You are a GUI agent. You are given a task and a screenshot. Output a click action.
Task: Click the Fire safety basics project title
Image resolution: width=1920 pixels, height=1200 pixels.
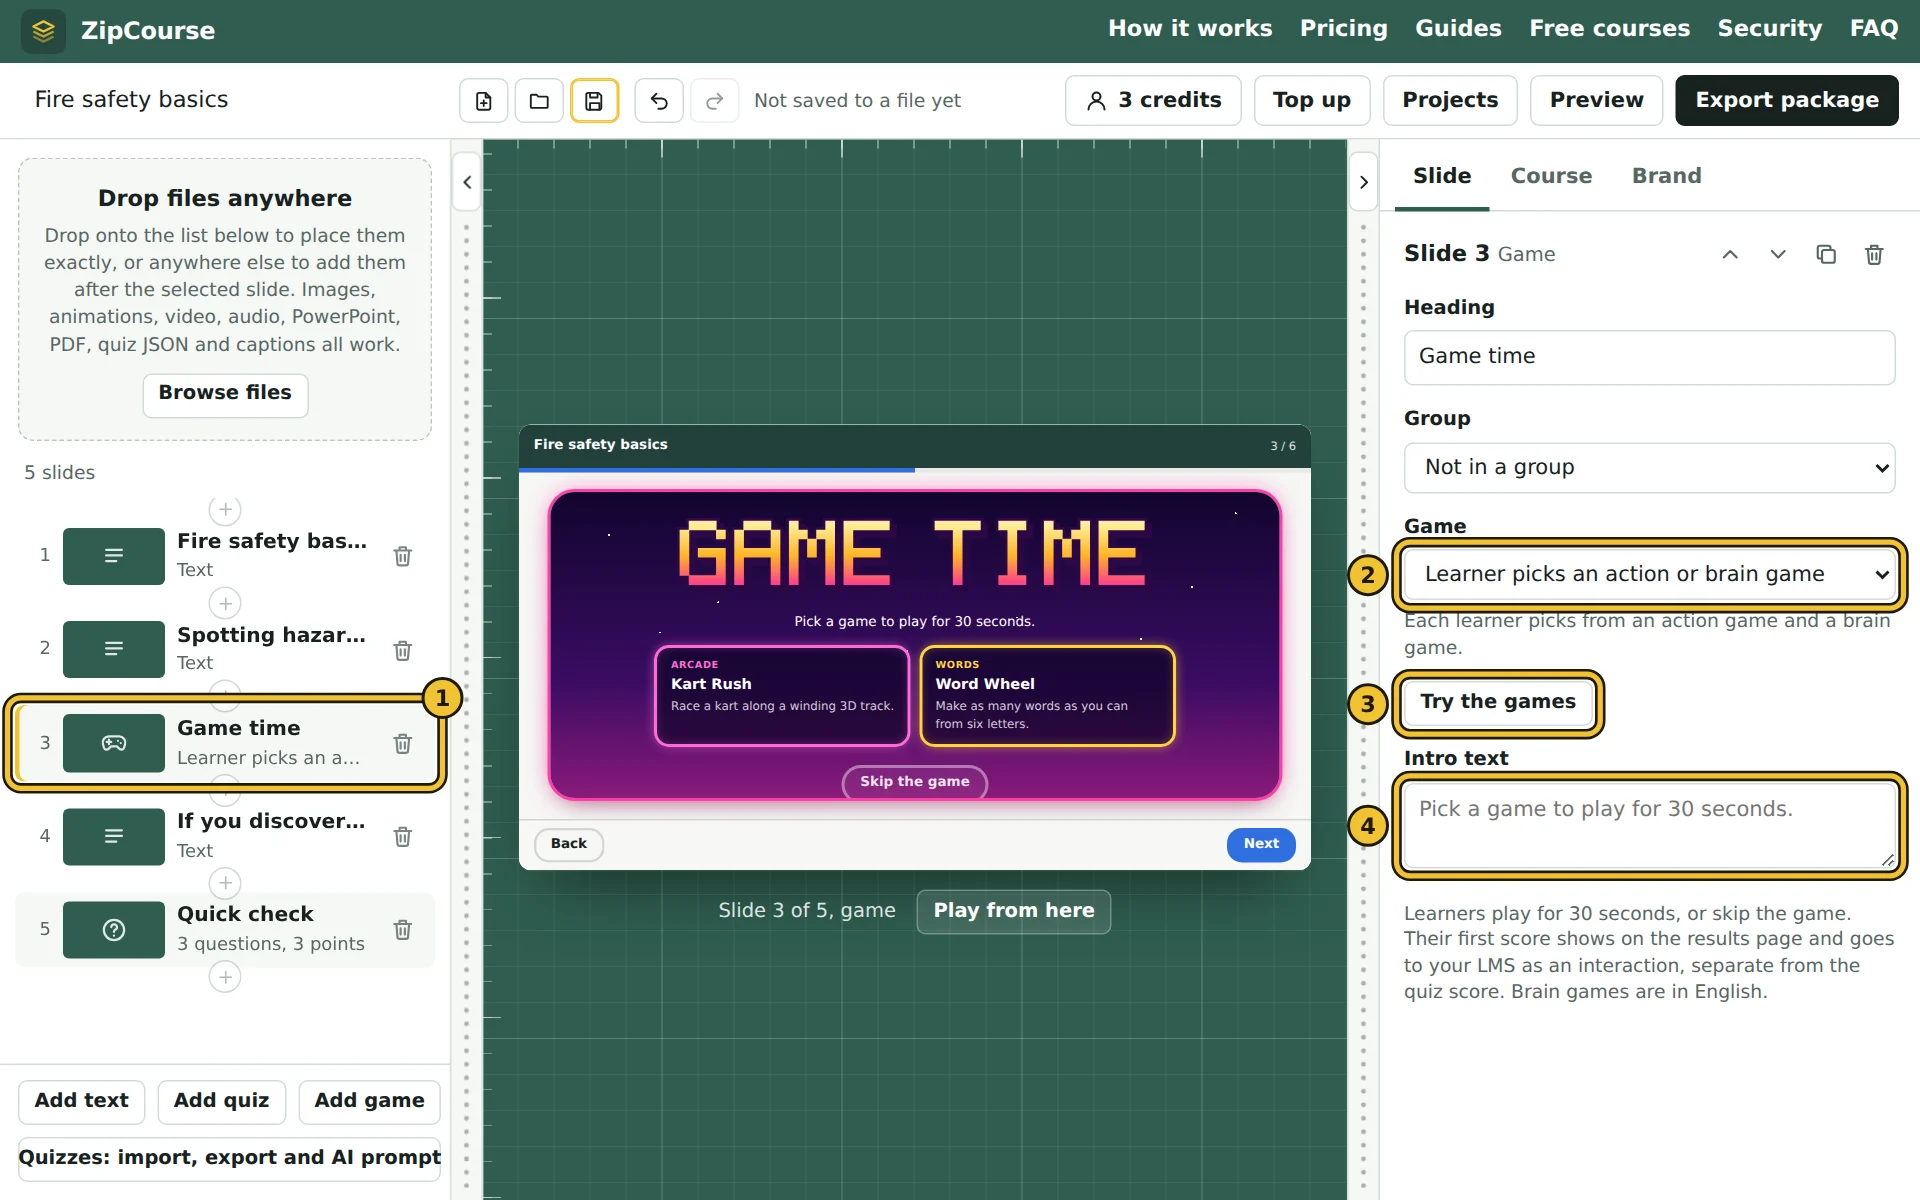[x=131, y=101]
